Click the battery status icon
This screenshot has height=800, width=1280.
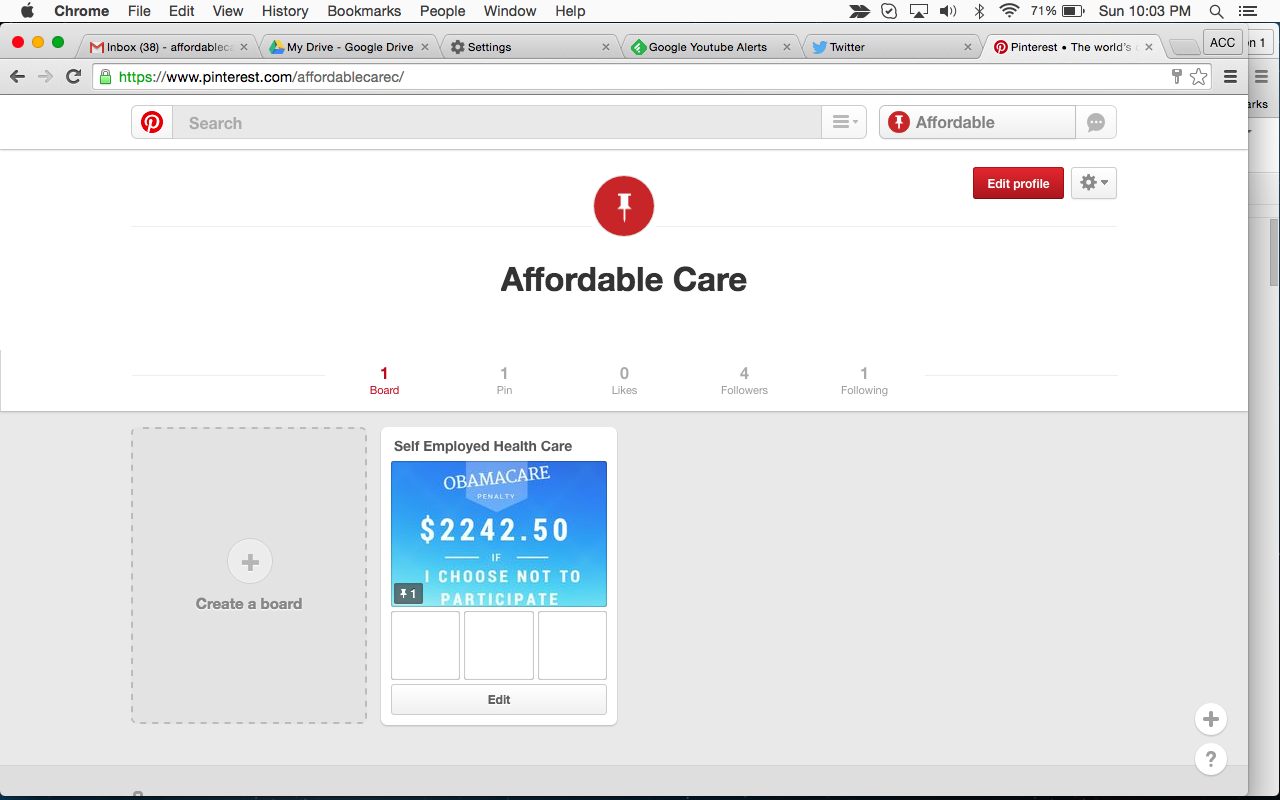pyautogui.click(x=1073, y=11)
